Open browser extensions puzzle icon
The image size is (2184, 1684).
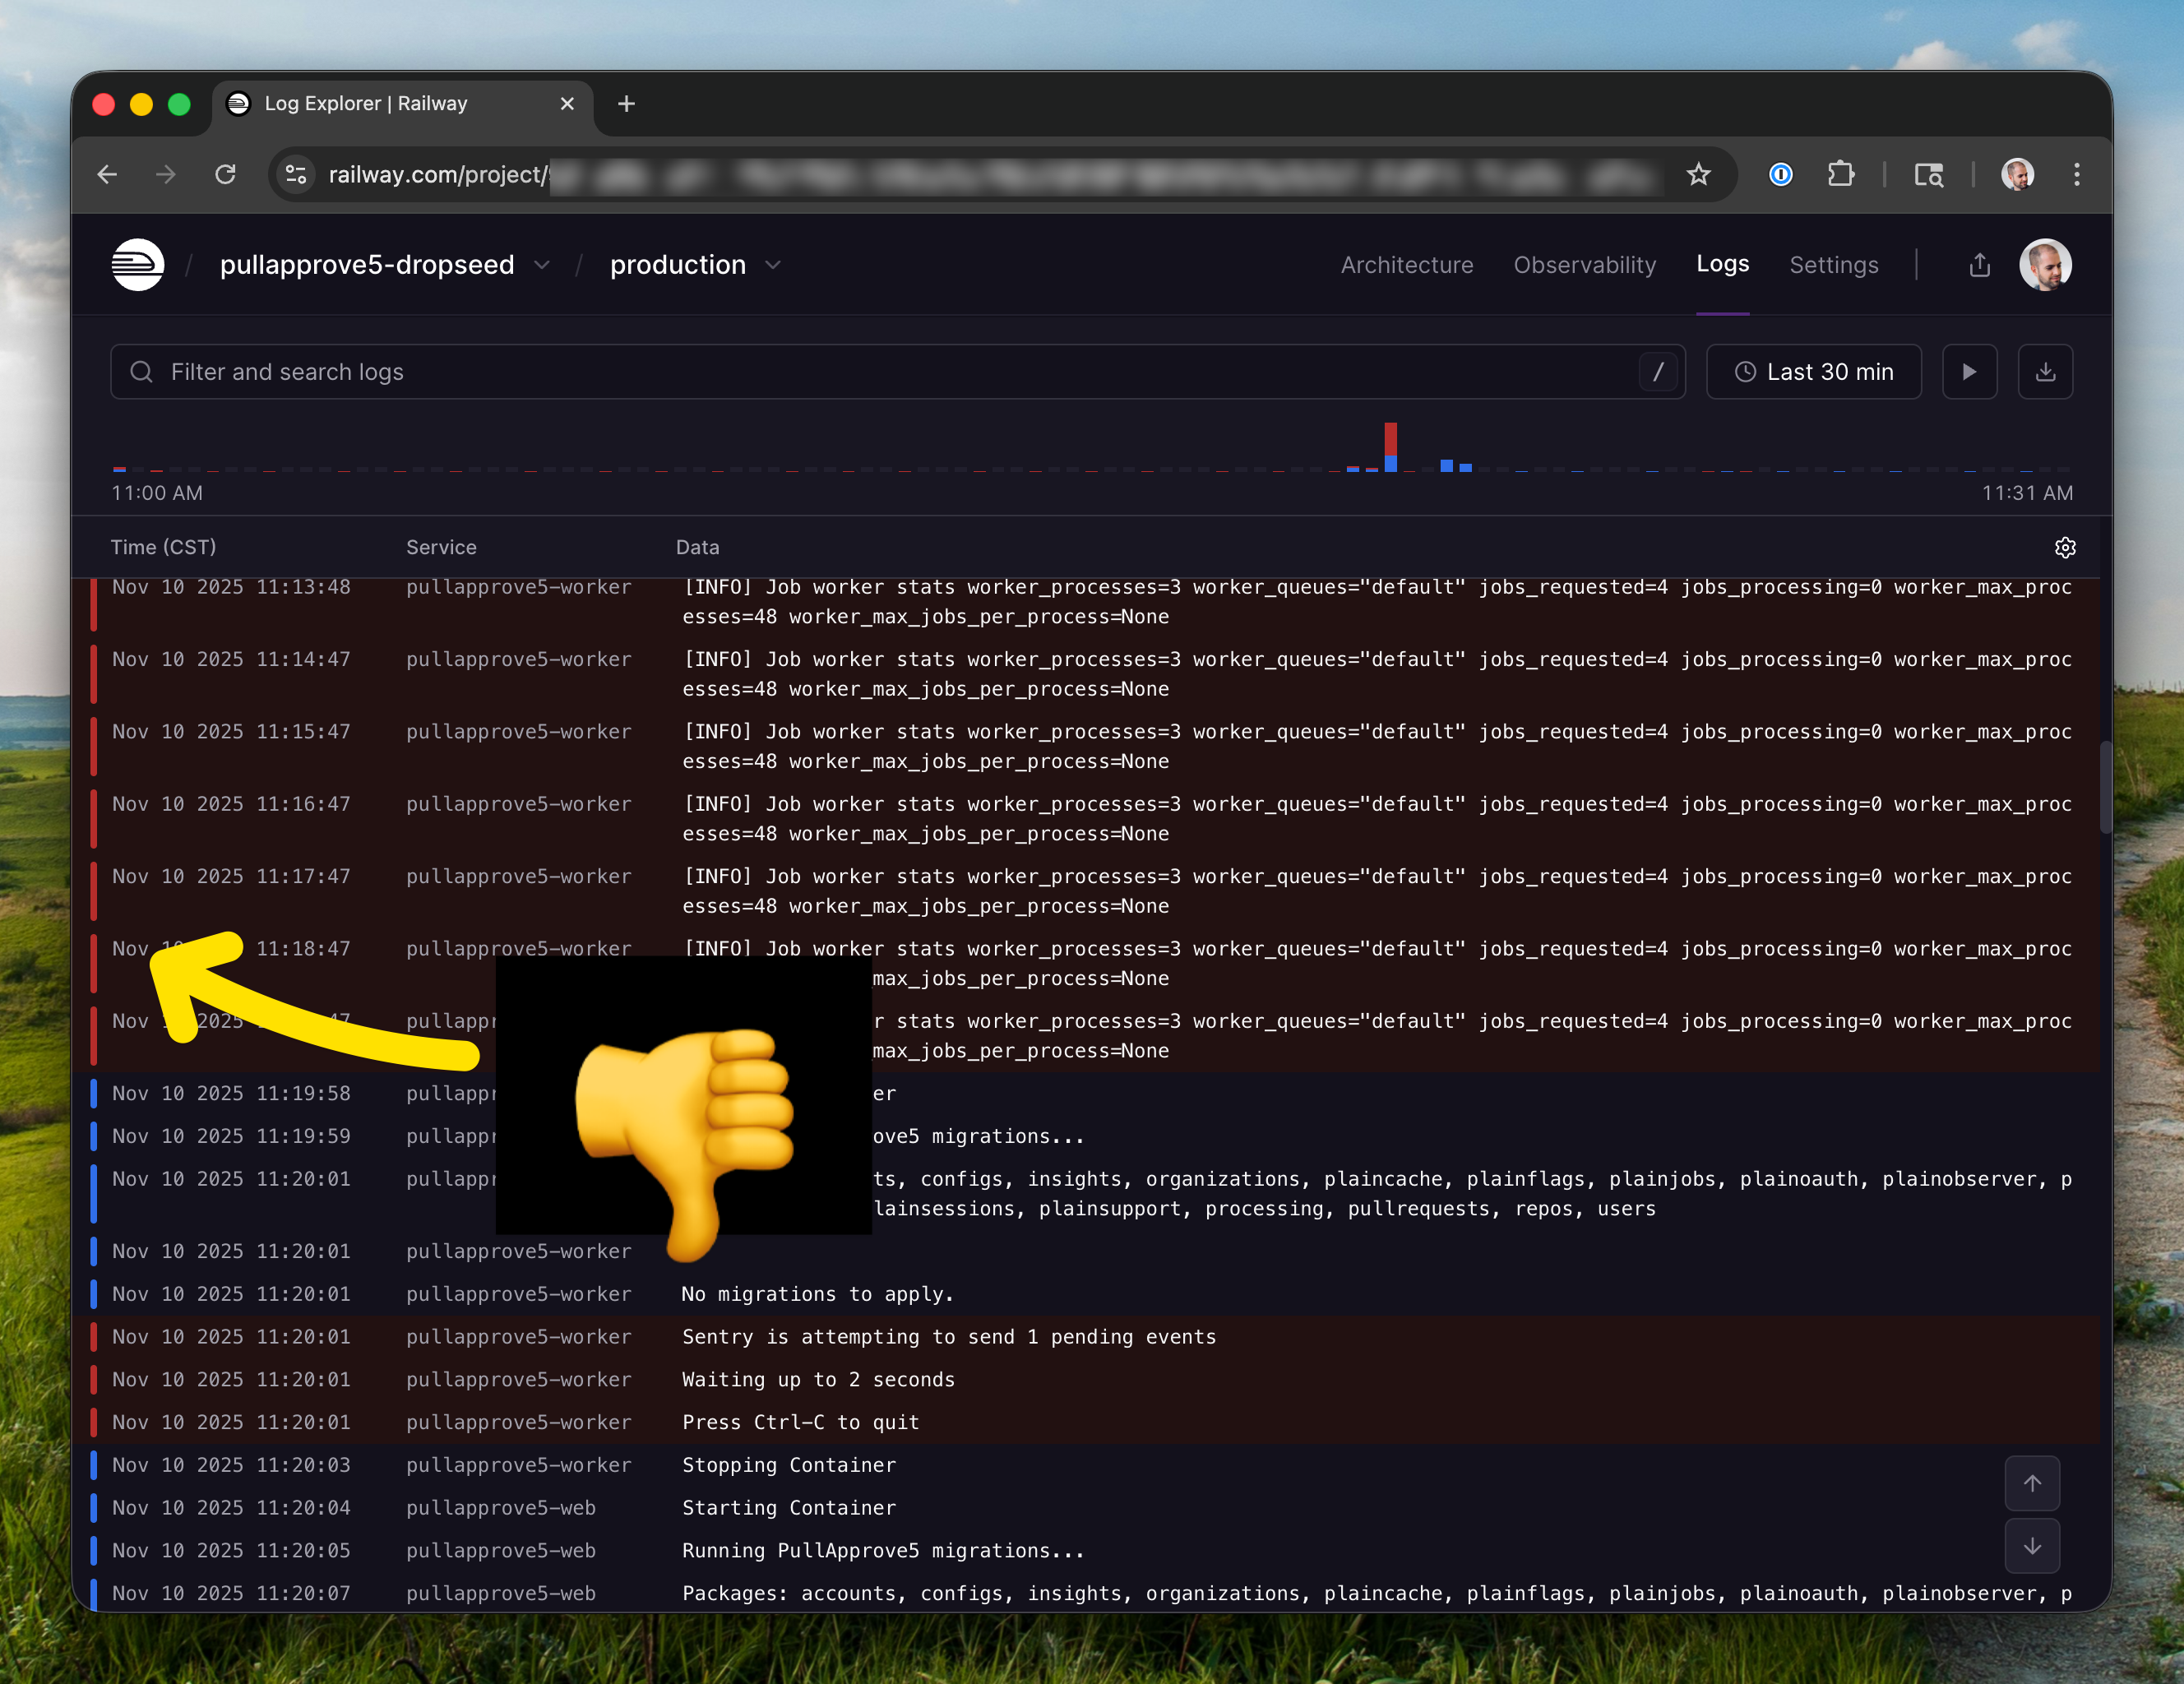[x=1840, y=175]
